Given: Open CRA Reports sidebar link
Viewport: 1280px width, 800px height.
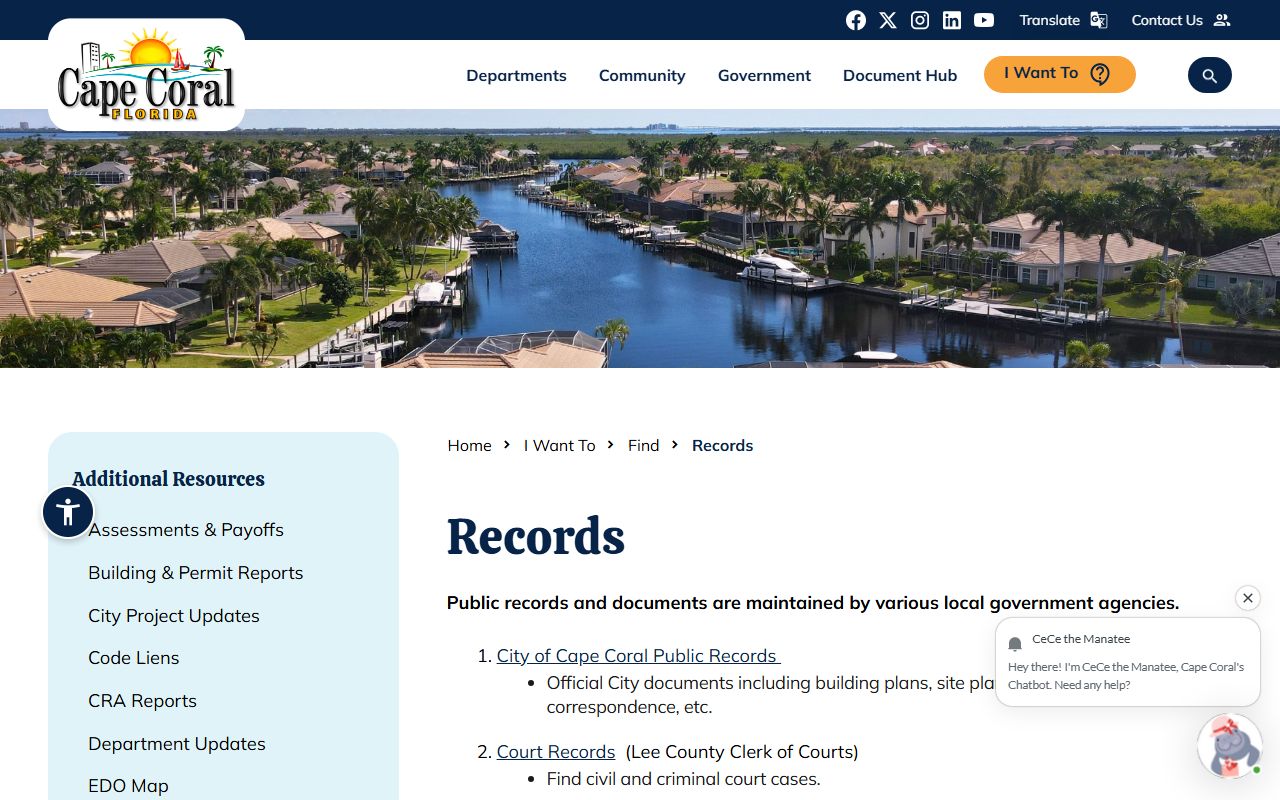Looking at the screenshot, I should click(x=142, y=700).
